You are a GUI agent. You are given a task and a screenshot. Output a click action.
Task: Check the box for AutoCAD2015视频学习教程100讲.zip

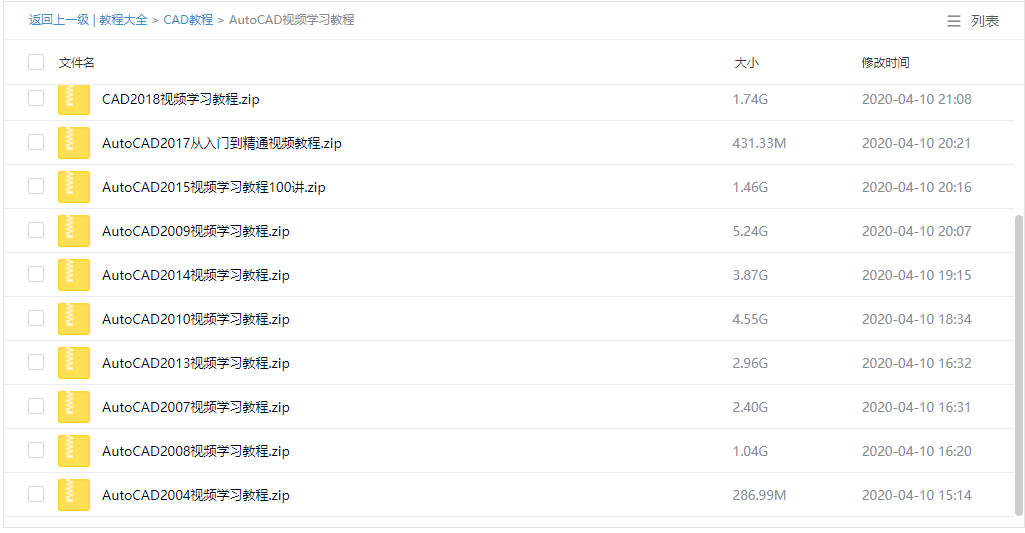tap(36, 186)
